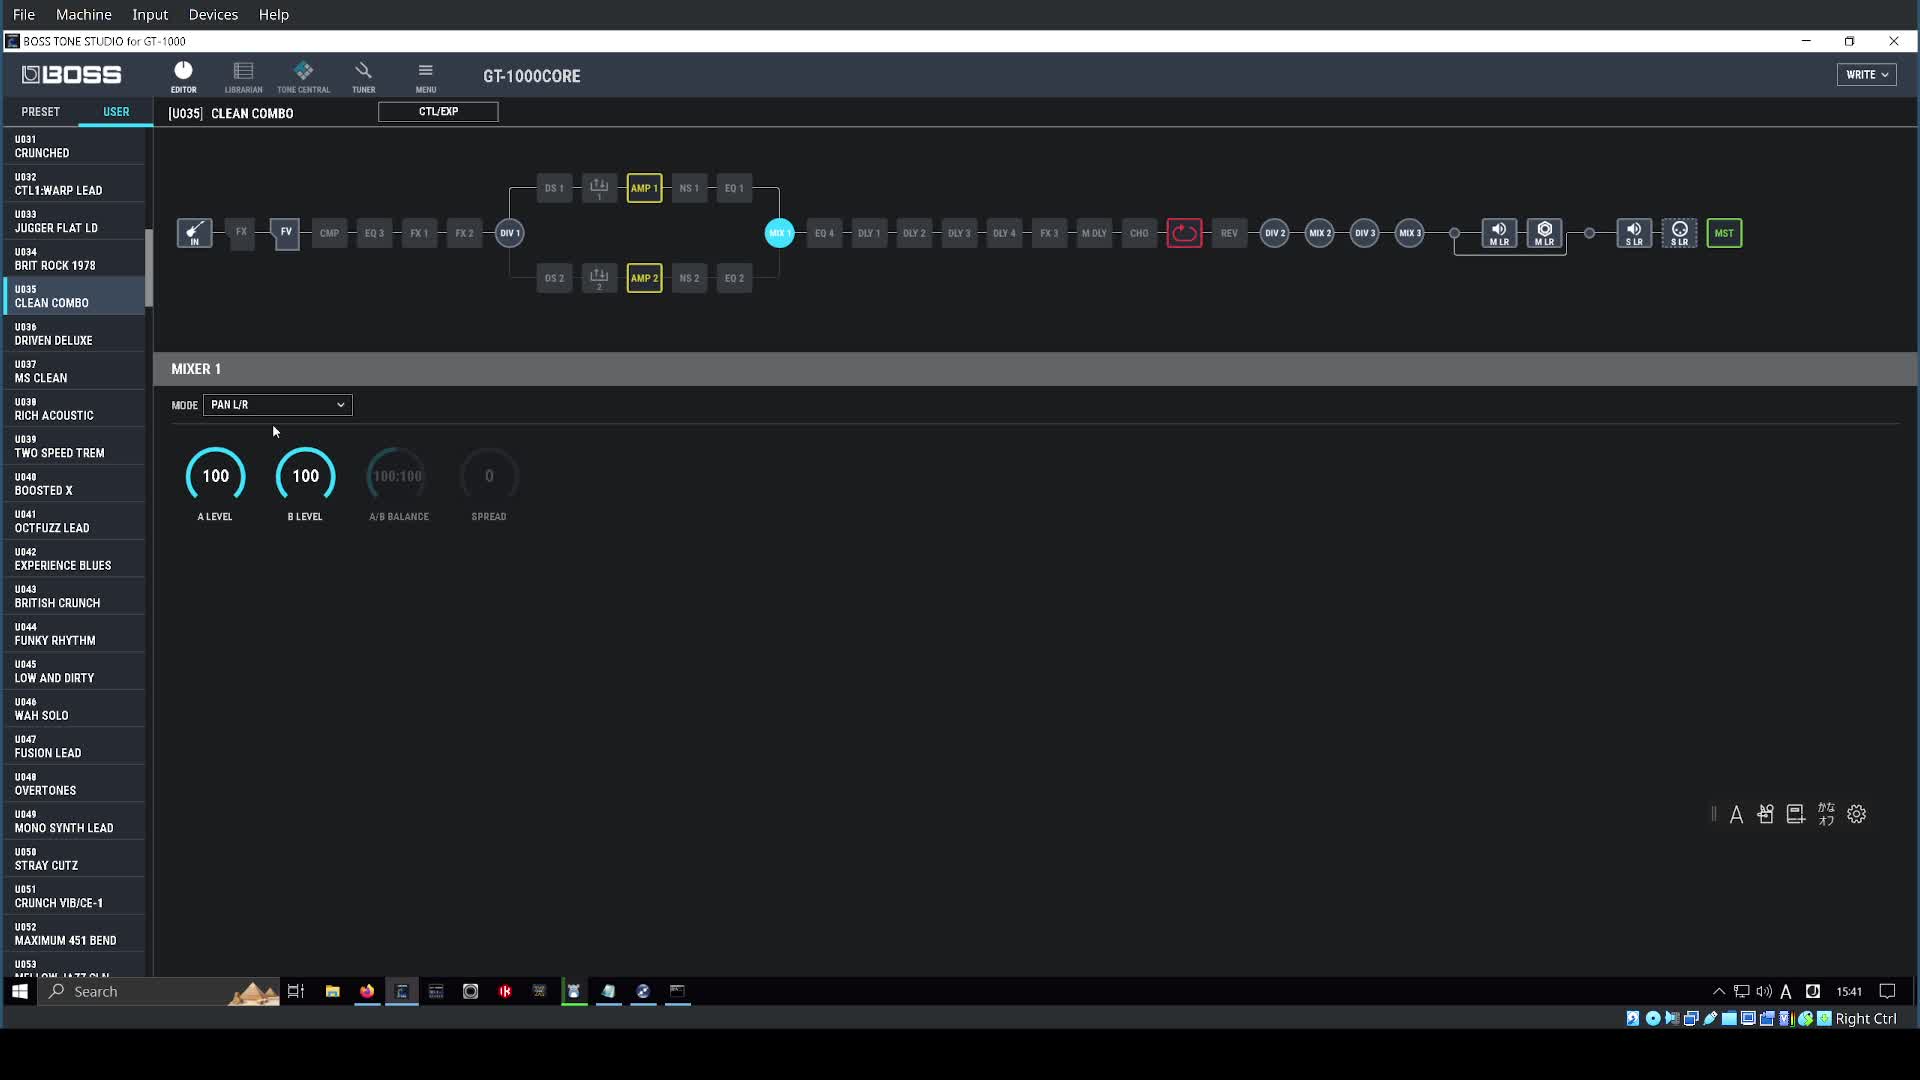Toggle the AMP 1 block
This screenshot has width=1920, height=1080.
tap(644, 188)
